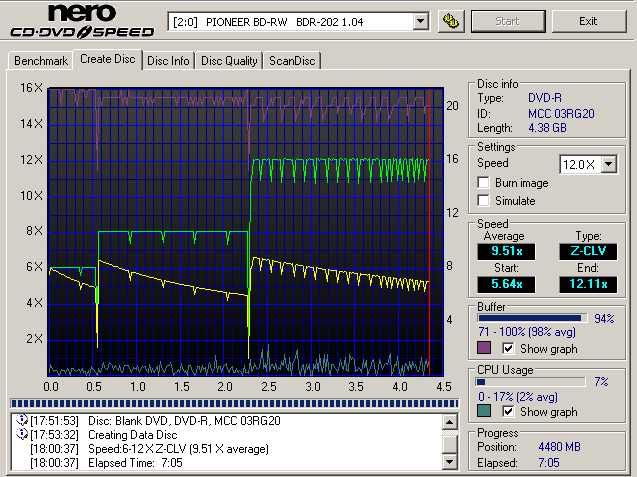Click the Buffer level progress bar
Image resolution: width=637 pixels, height=477 pixels.
click(x=532, y=318)
